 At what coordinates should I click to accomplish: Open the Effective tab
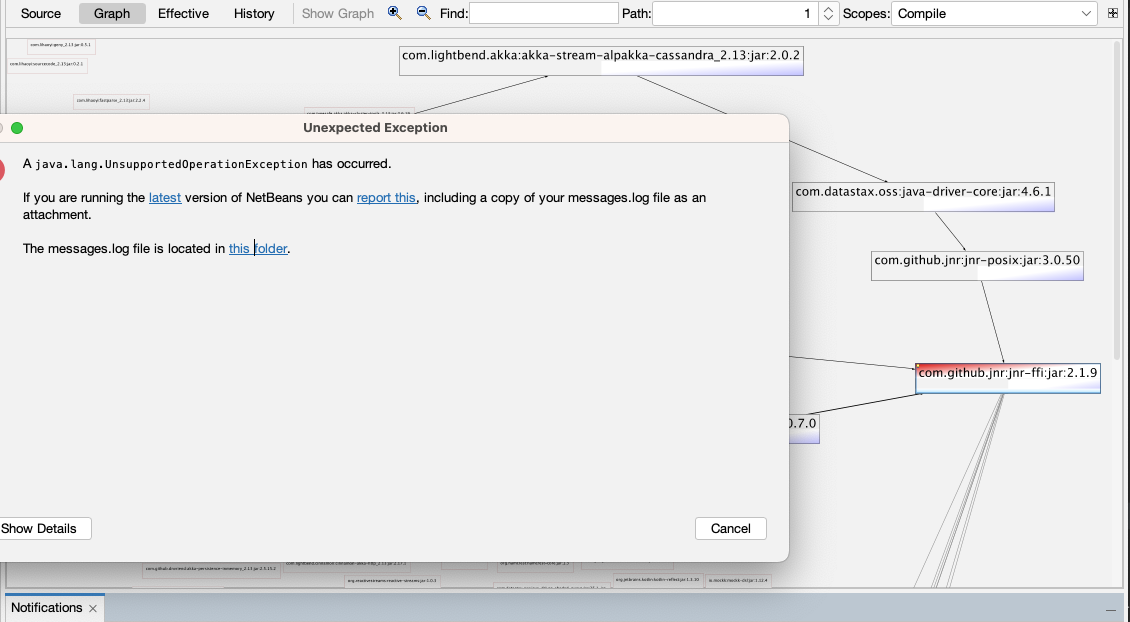tap(183, 13)
